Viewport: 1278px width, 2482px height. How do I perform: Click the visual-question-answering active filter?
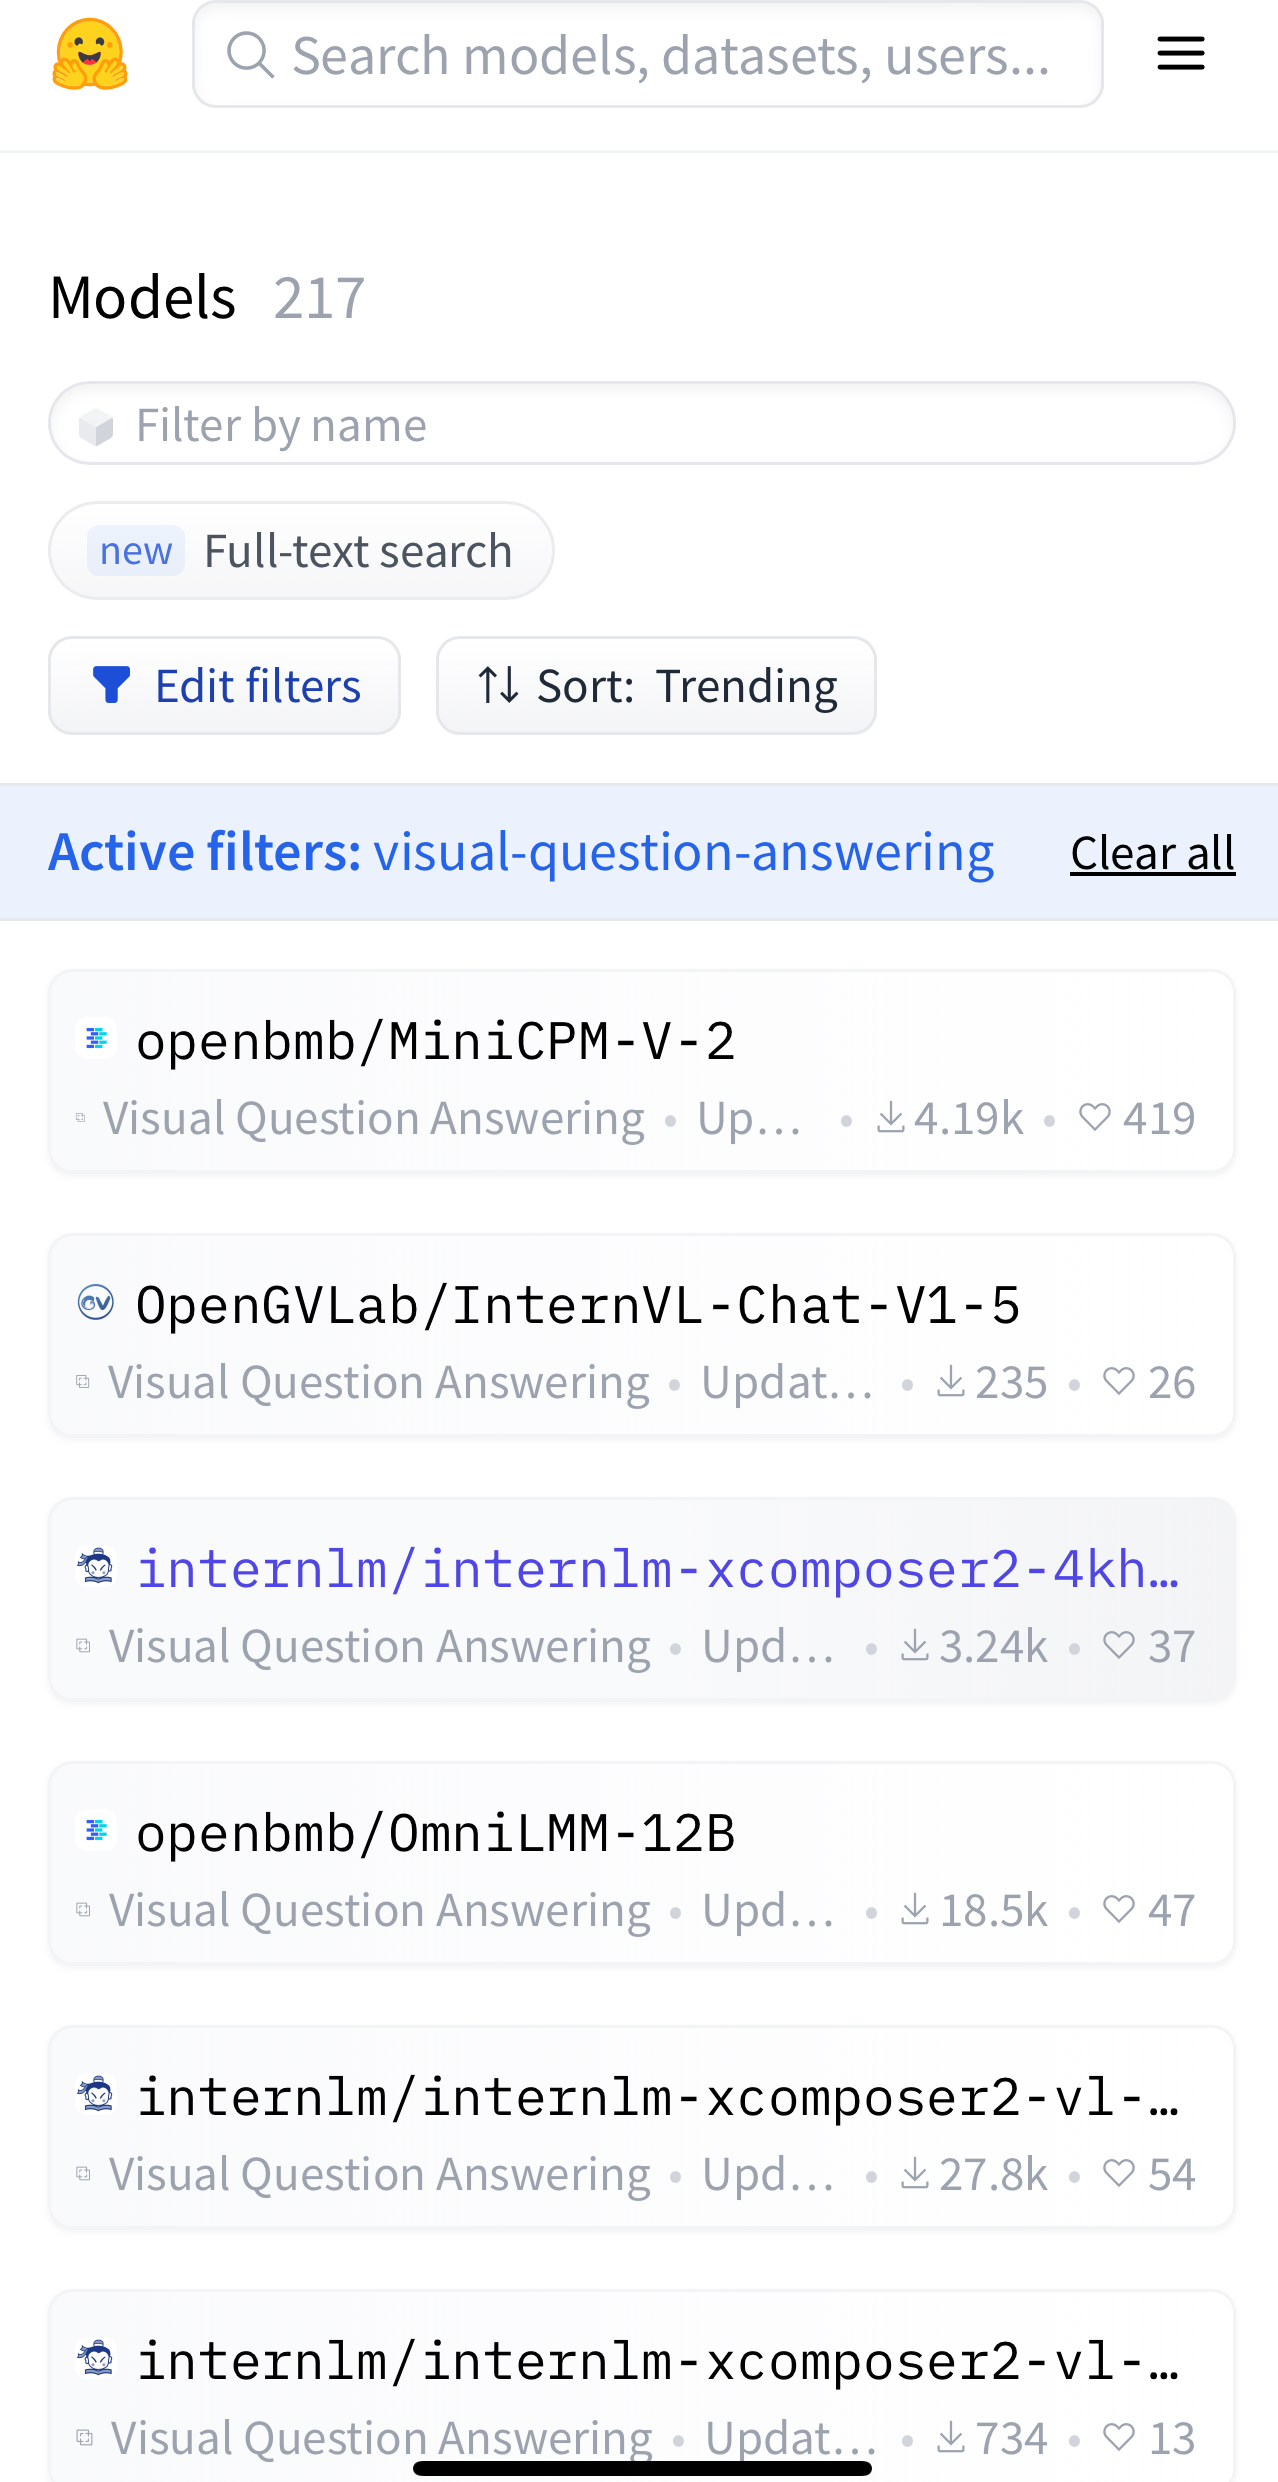(683, 853)
